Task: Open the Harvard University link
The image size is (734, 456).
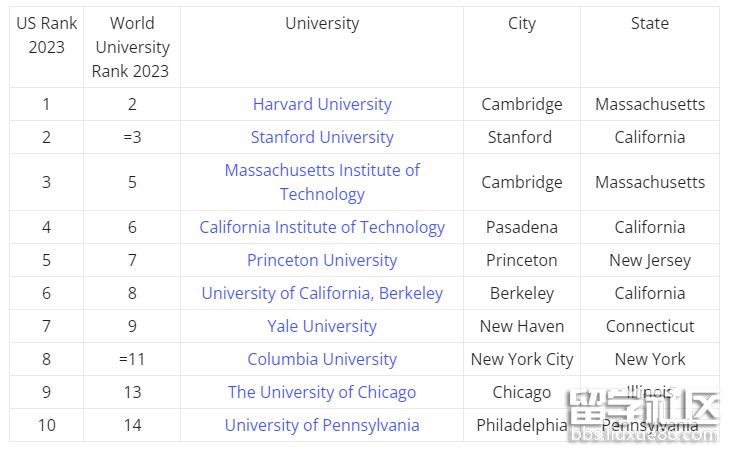Action: 322,104
